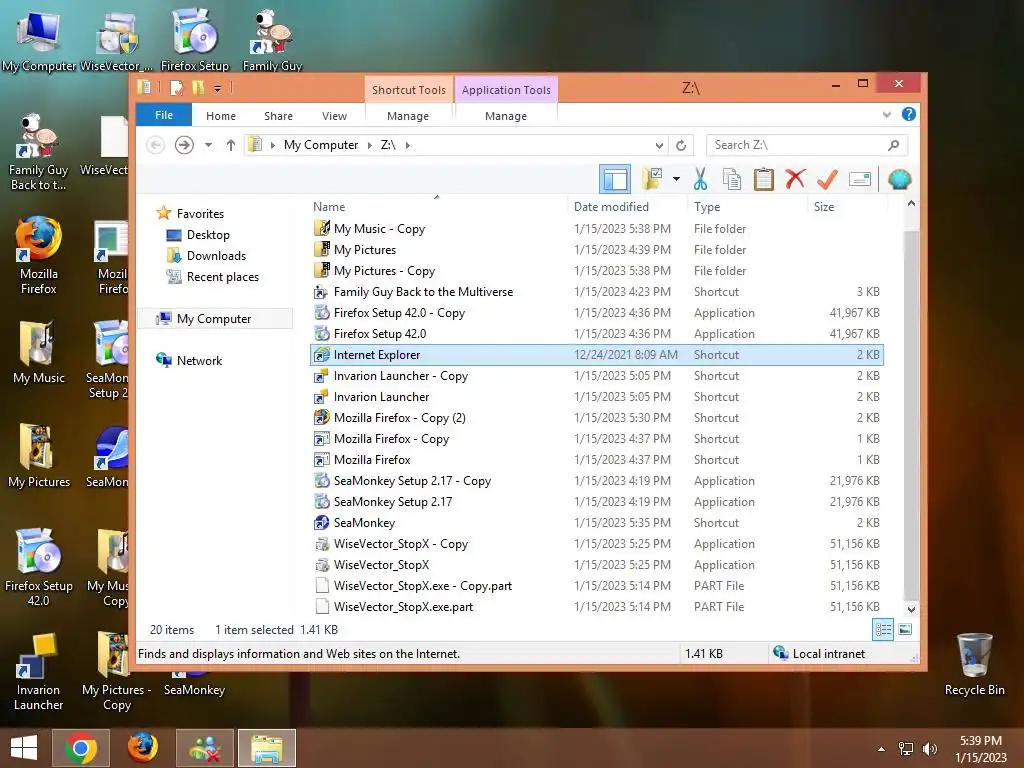Screen dimensions: 1024x768
Task: Click the Cut scissors icon
Action: point(701,178)
